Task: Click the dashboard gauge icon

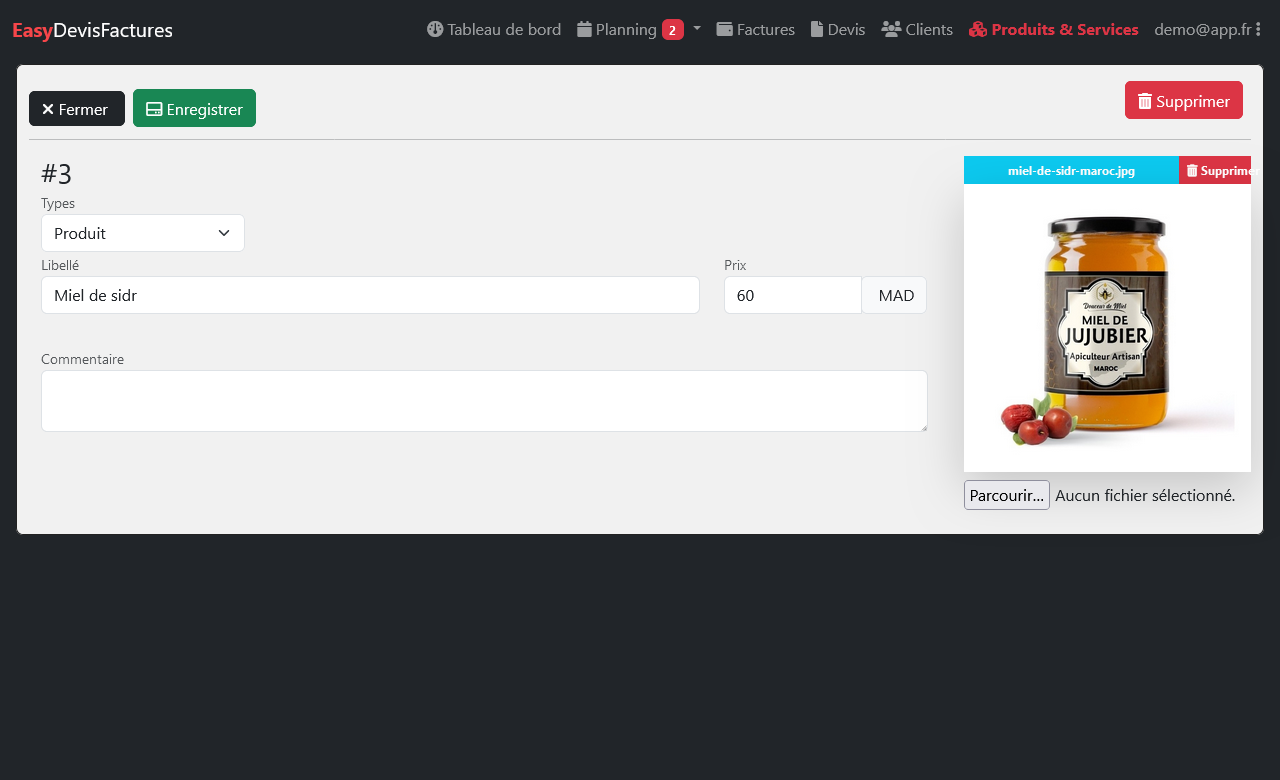Action: (x=435, y=29)
